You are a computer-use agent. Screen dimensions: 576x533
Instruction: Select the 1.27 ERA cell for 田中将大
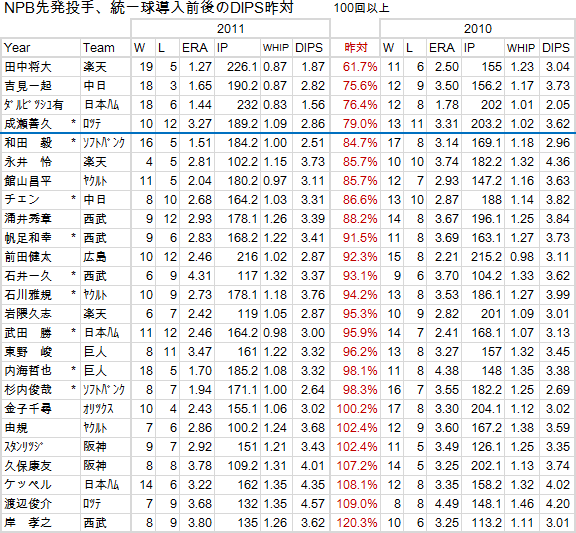pyautogui.click(x=197, y=67)
